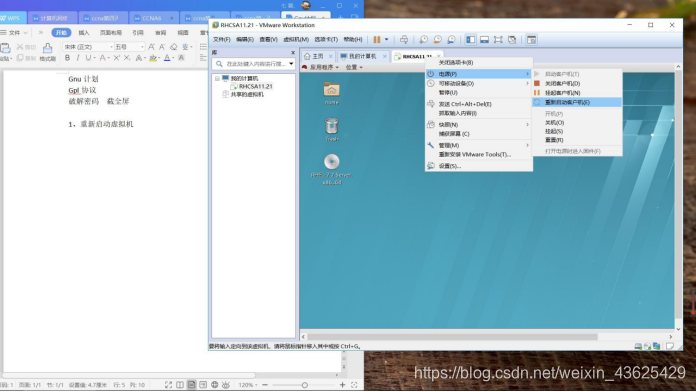Image resolution: width=696 pixels, height=392 pixels.
Task: Open the WPS 页面布局 ribbon tab
Action: 111,33
